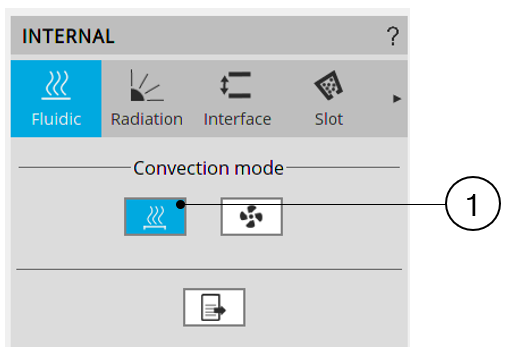Click the Slot perforated plate icon
Viewport: 511px width, 363px height.
pyautogui.click(x=329, y=85)
